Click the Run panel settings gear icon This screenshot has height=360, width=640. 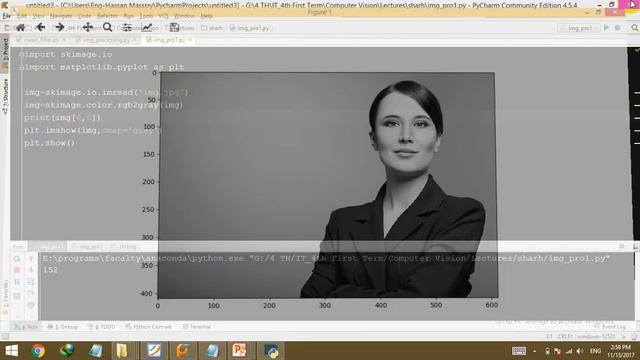(622, 247)
